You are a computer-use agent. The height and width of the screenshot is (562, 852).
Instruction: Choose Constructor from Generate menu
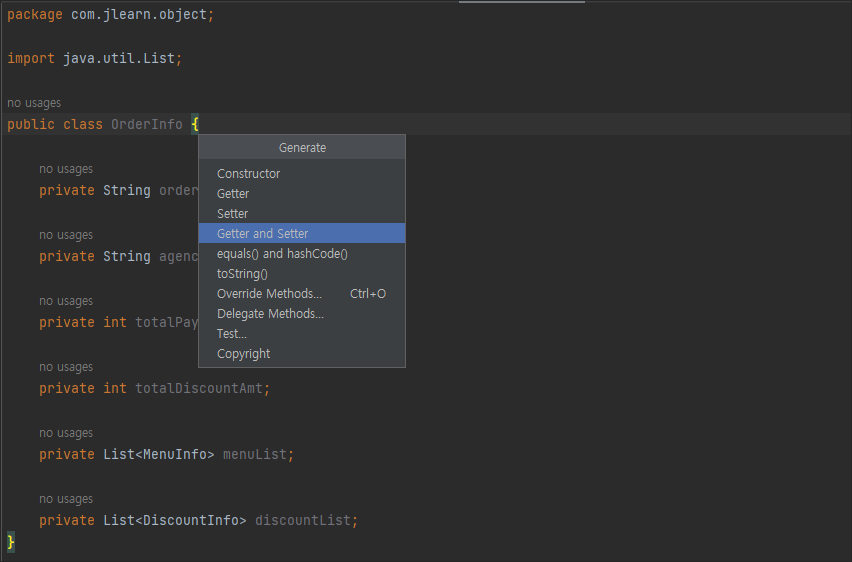[x=302, y=173]
